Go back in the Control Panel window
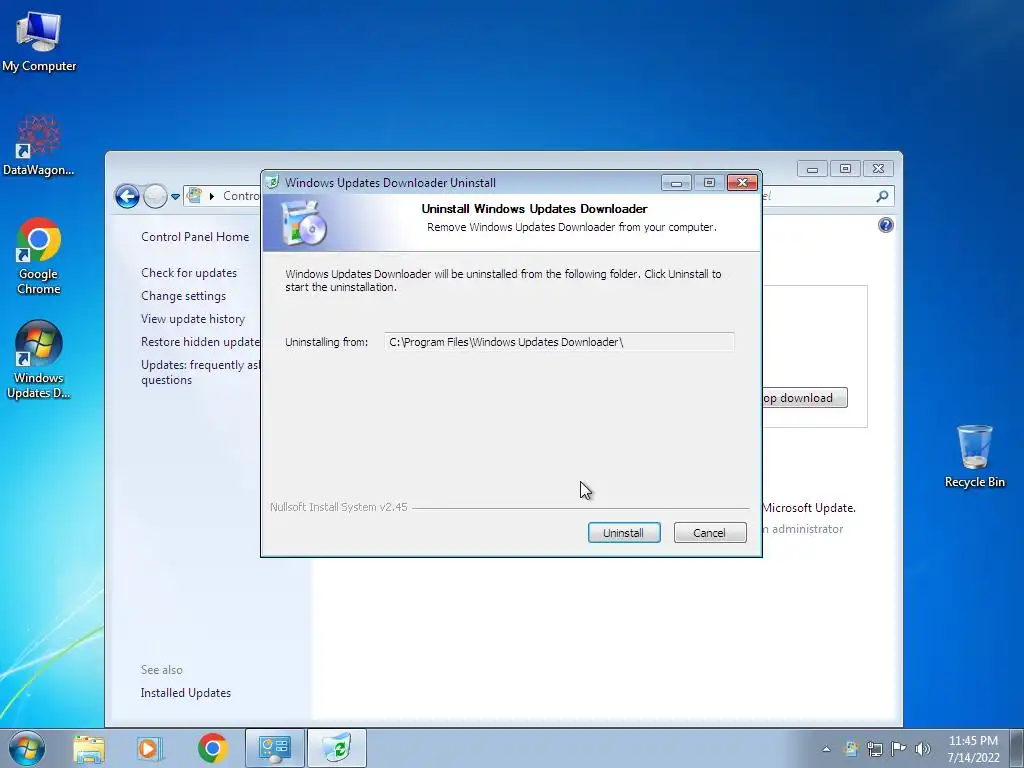Screen dimensions: 1024x768 [127, 196]
